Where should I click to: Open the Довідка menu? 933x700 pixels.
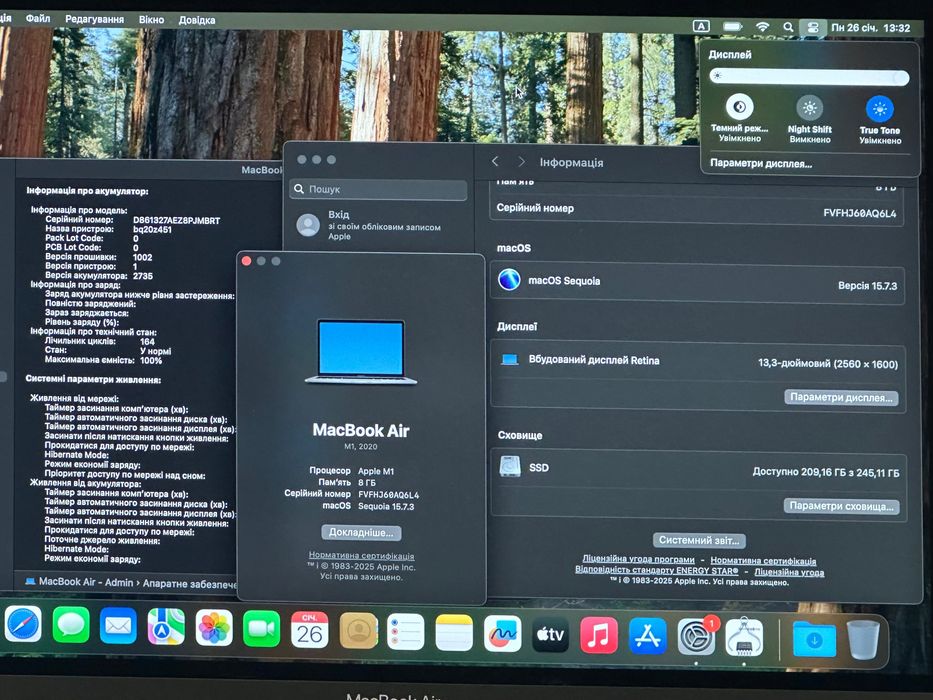click(x=196, y=20)
